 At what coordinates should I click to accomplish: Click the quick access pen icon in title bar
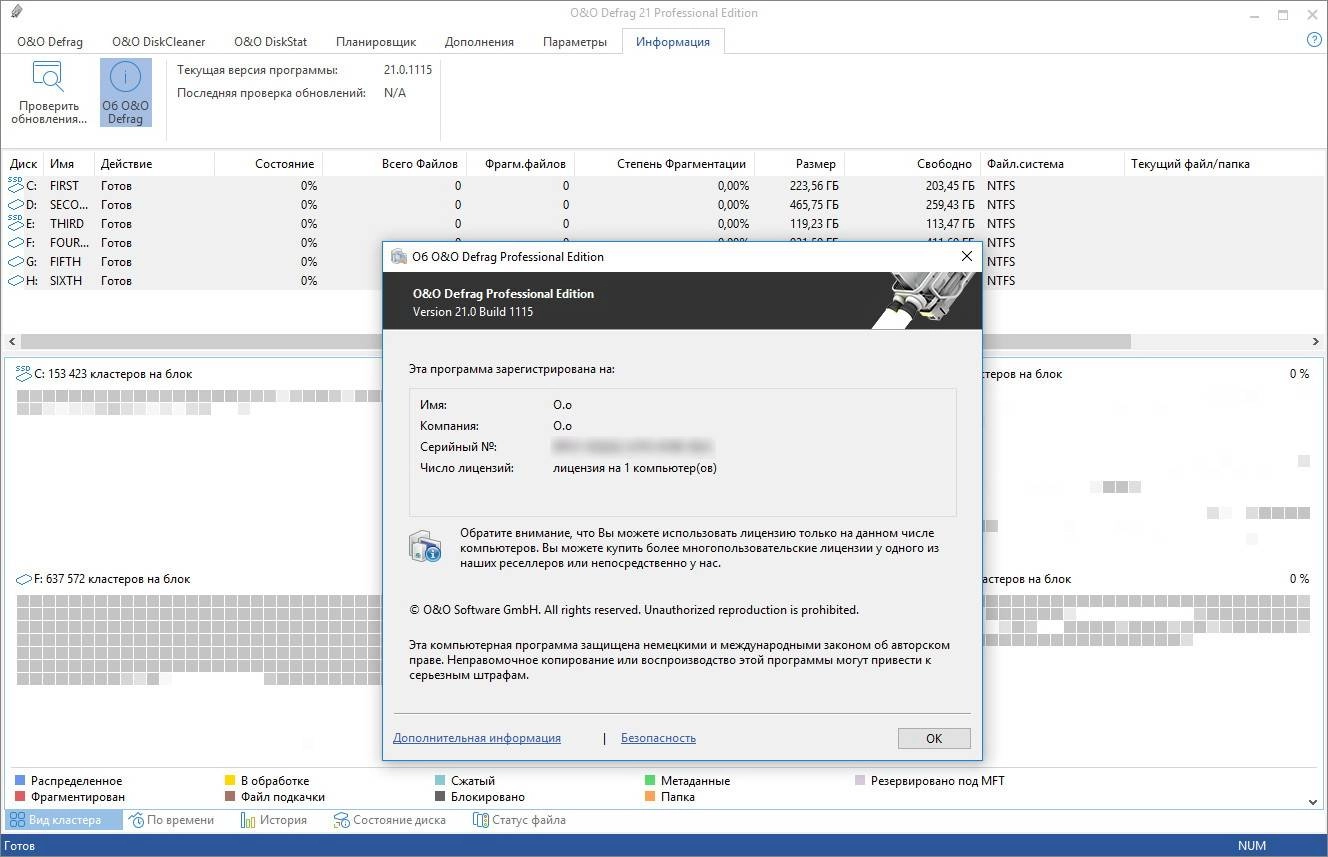(x=15, y=14)
